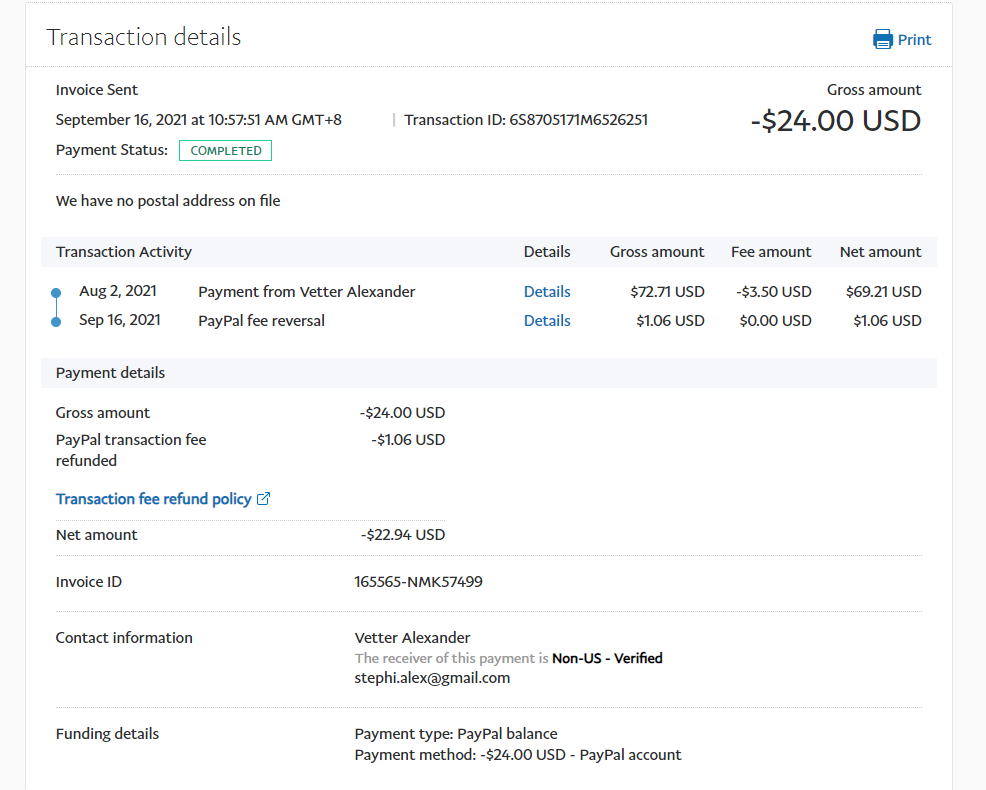Click the Transaction details heading
Viewport: 986px width, 790px height.
click(x=144, y=38)
